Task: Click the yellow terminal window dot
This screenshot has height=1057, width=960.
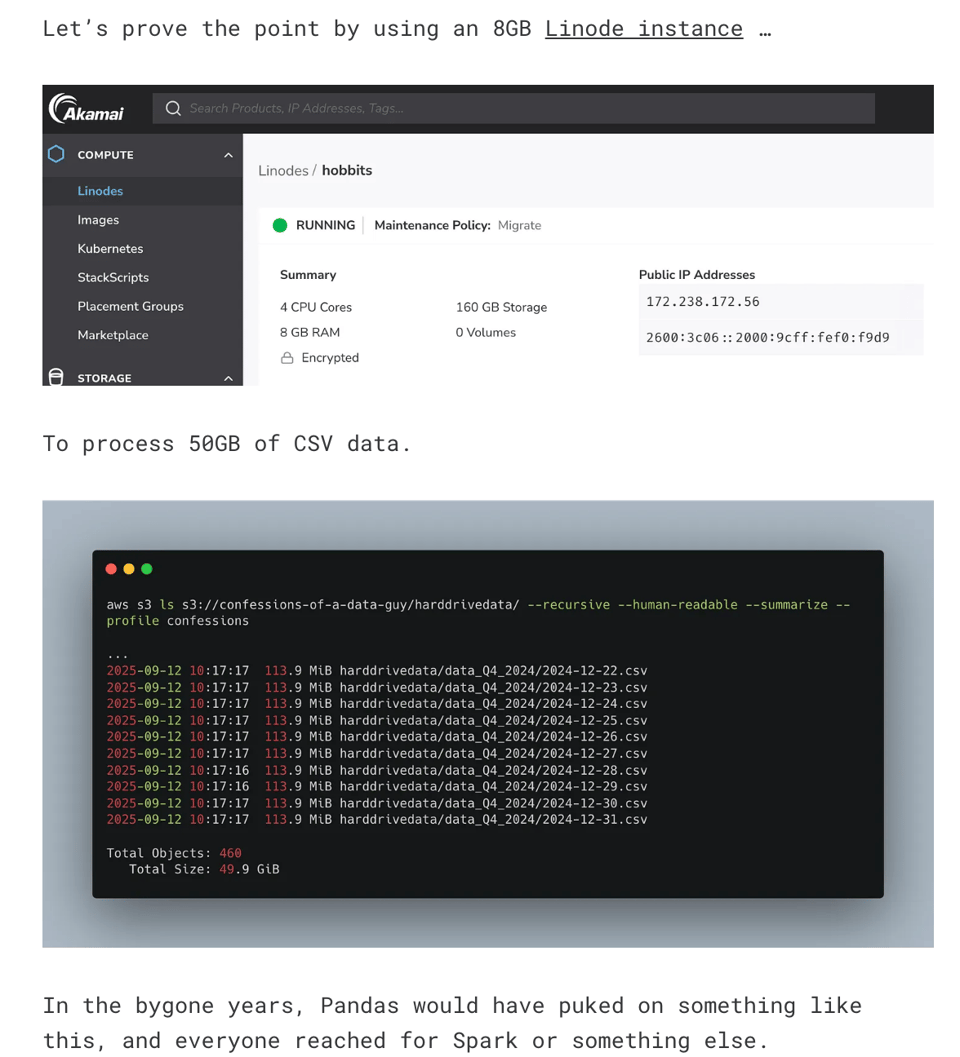Action: click(129, 569)
